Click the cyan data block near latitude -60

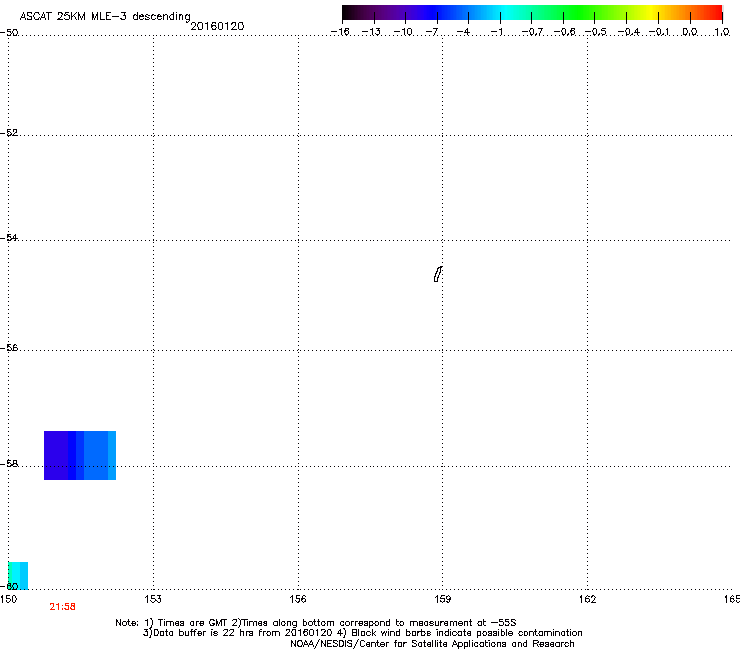point(18,575)
